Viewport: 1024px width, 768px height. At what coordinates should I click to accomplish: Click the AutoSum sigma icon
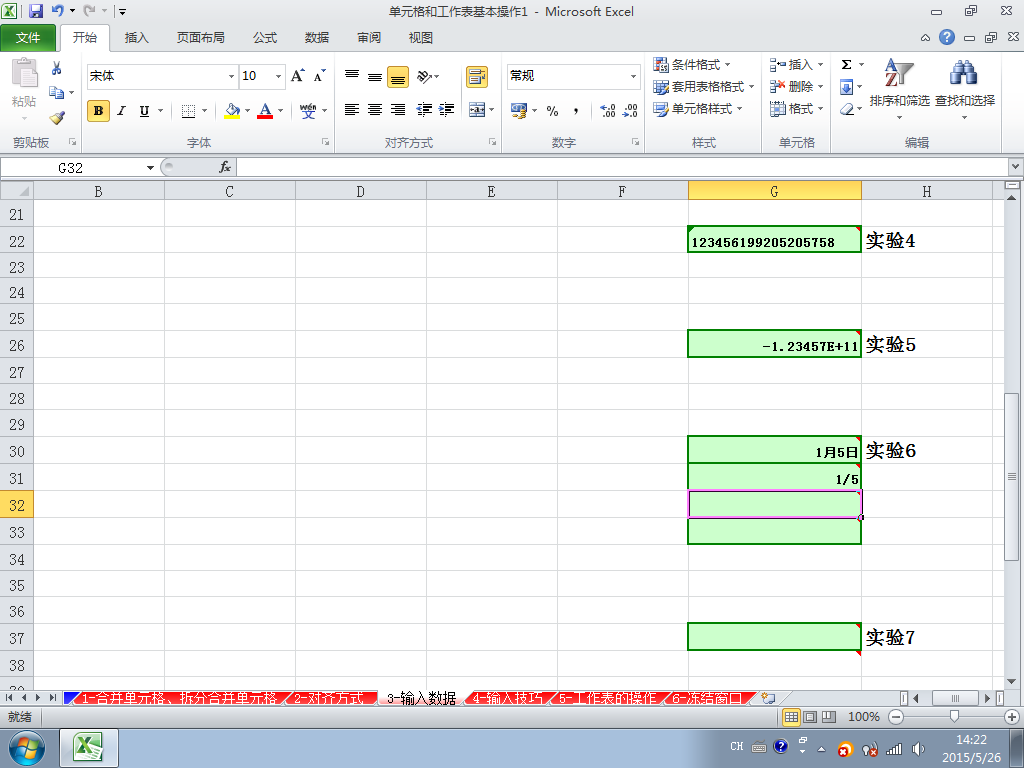(846, 64)
